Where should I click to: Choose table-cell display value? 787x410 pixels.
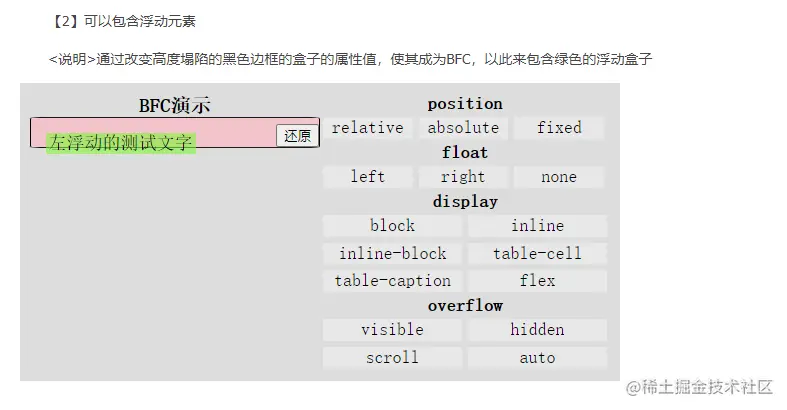point(537,253)
